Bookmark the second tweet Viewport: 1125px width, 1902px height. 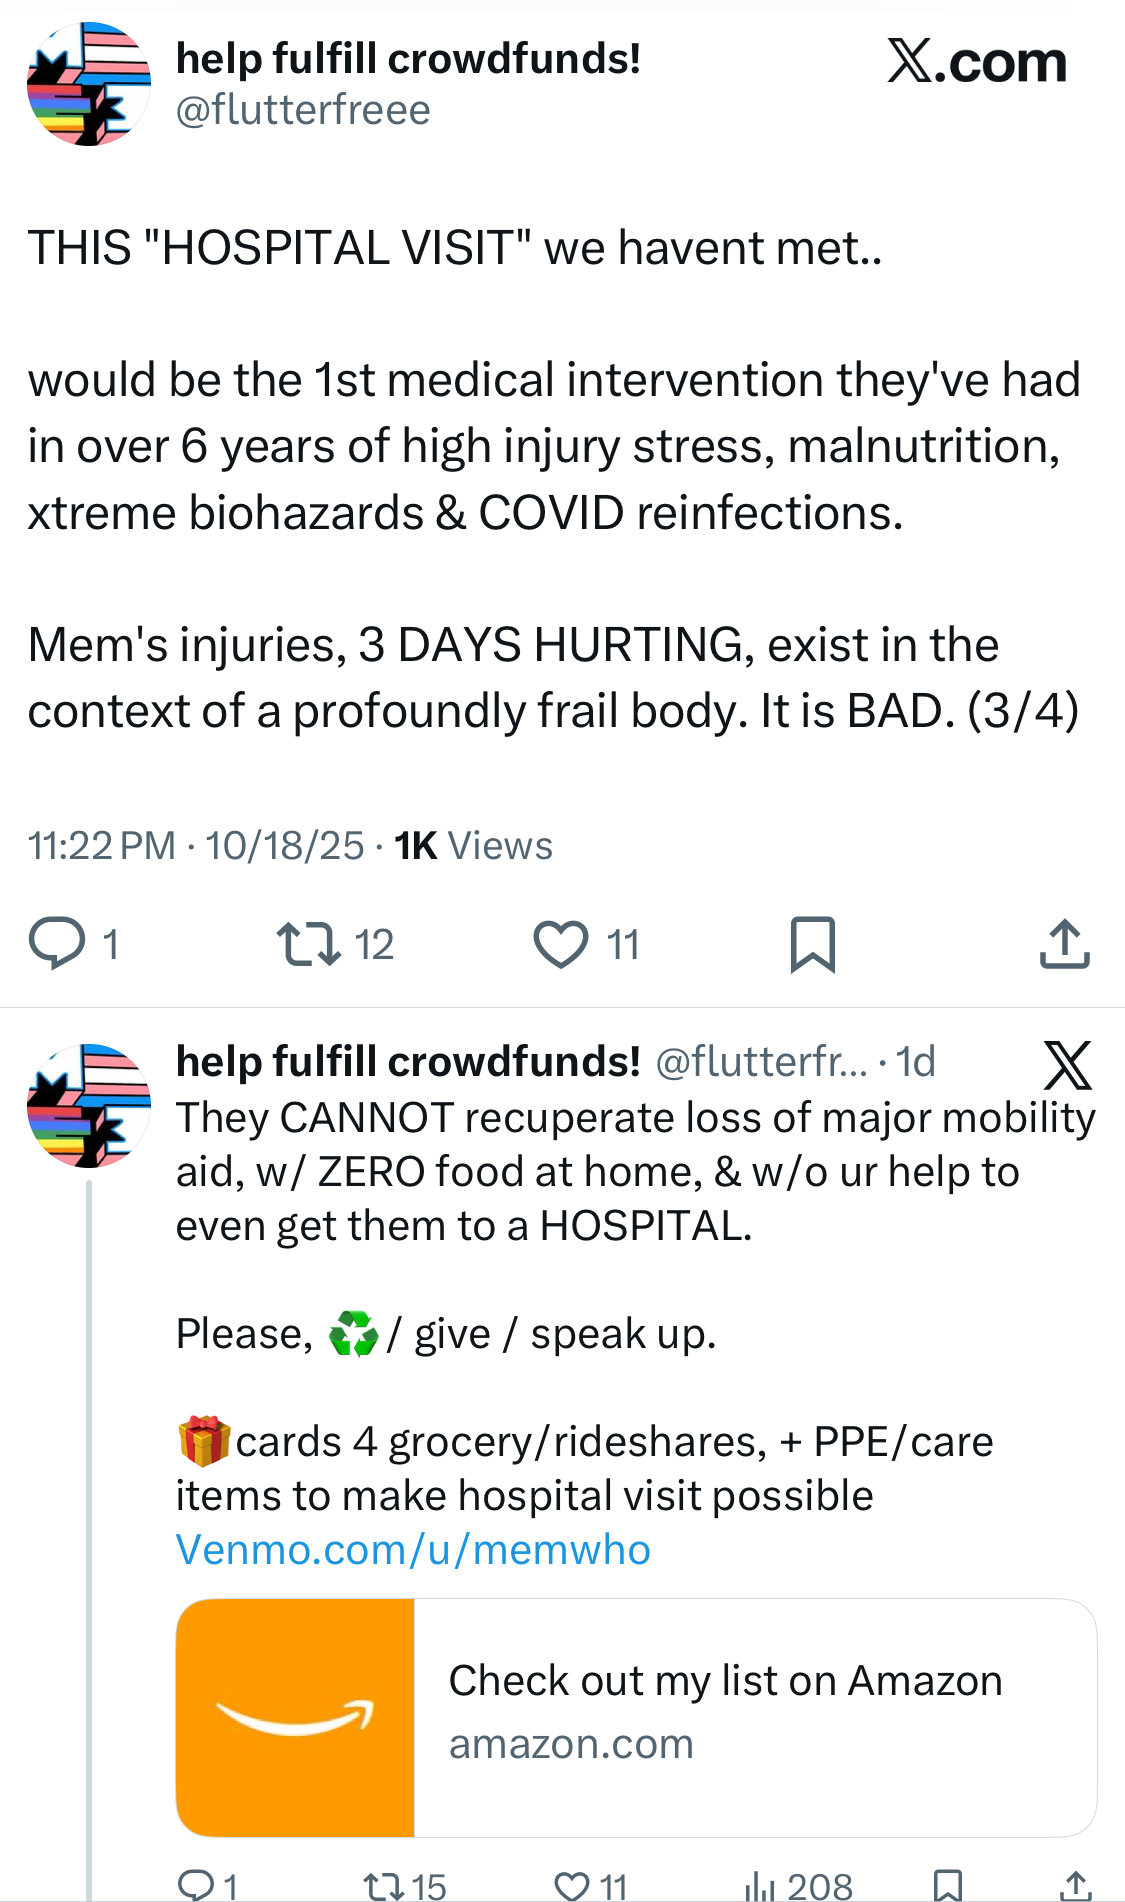pos(947,1886)
